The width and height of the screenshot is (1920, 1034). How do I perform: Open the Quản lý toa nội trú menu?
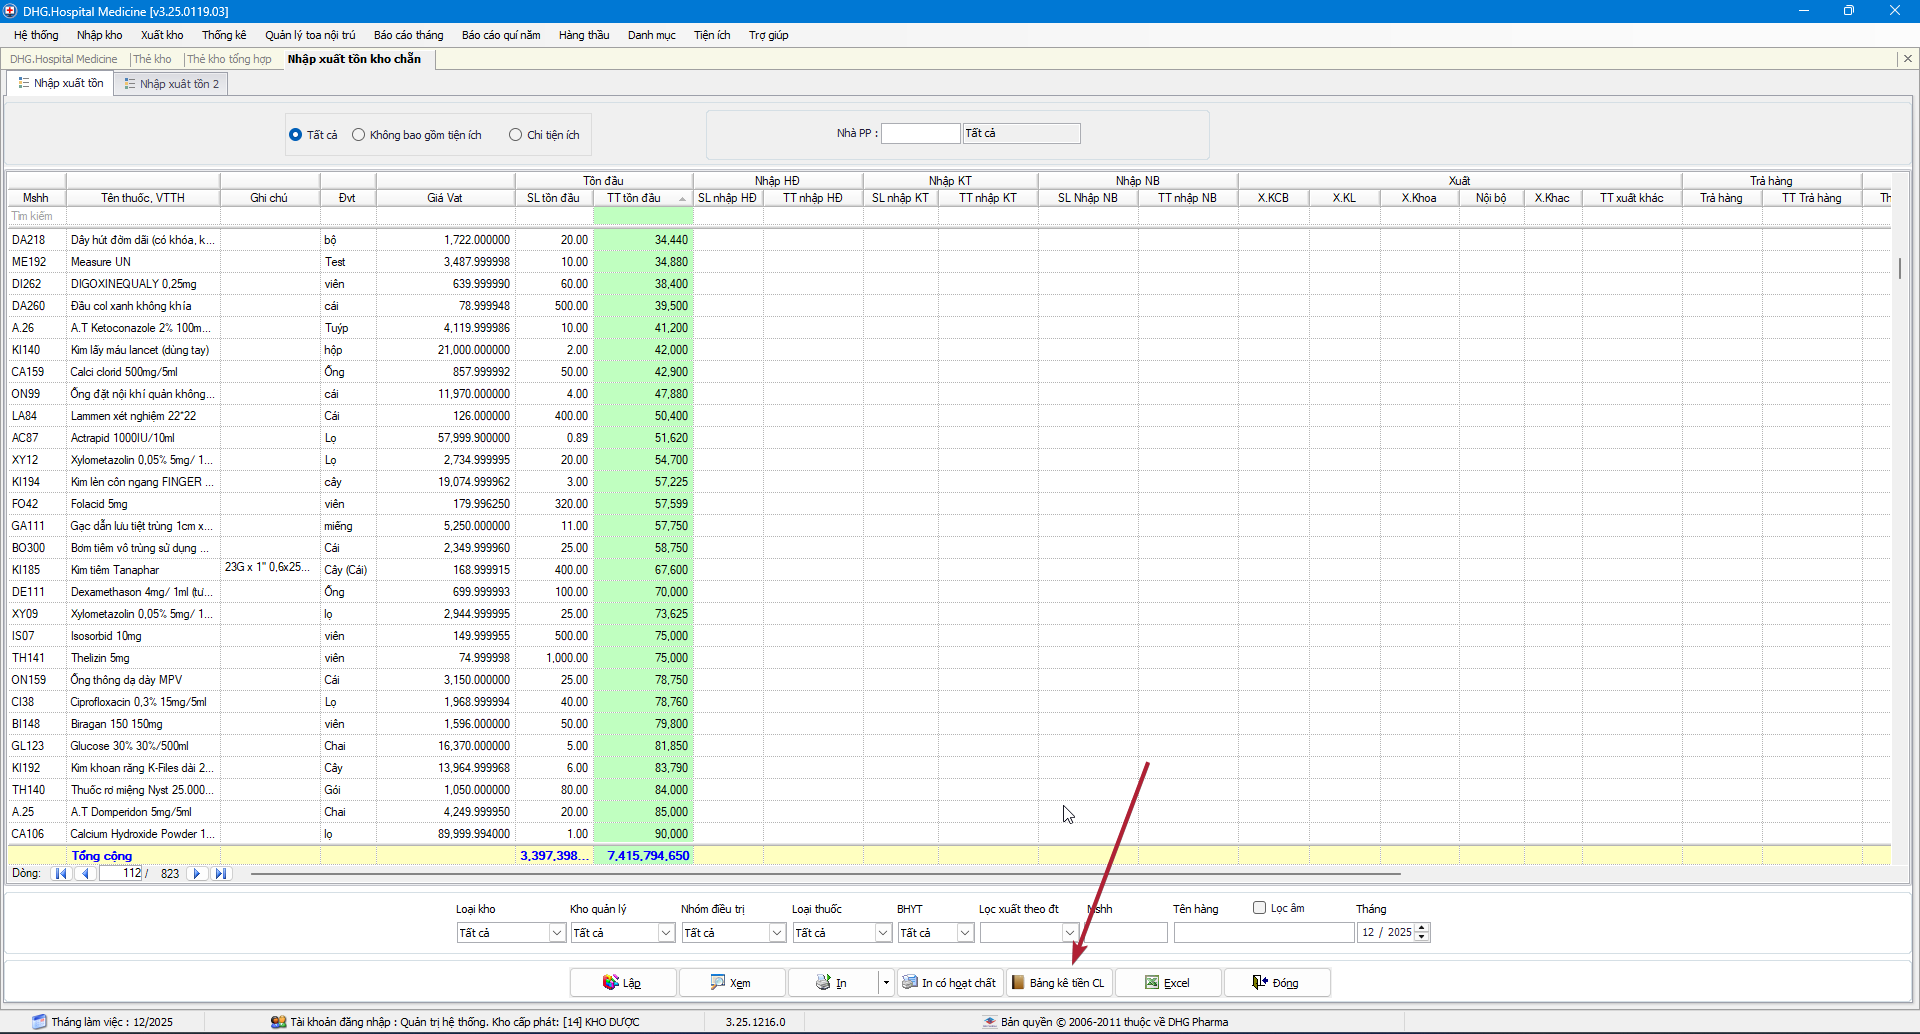pyautogui.click(x=310, y=35)
